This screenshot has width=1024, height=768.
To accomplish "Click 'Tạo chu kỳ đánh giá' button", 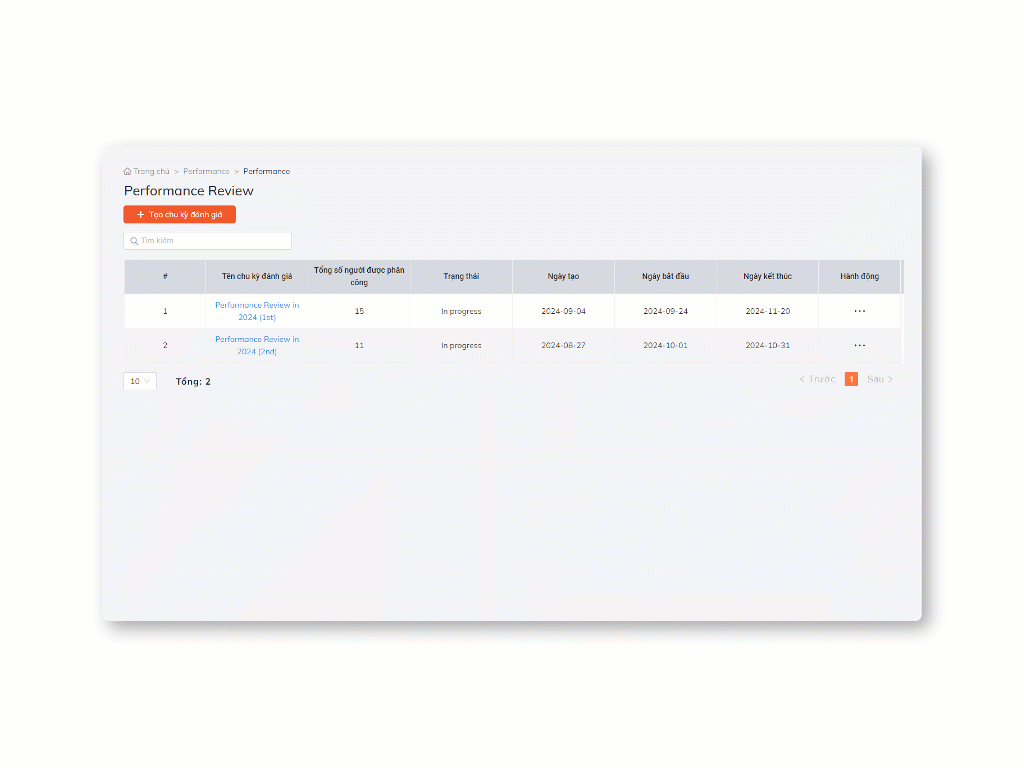I will (179, 214).
